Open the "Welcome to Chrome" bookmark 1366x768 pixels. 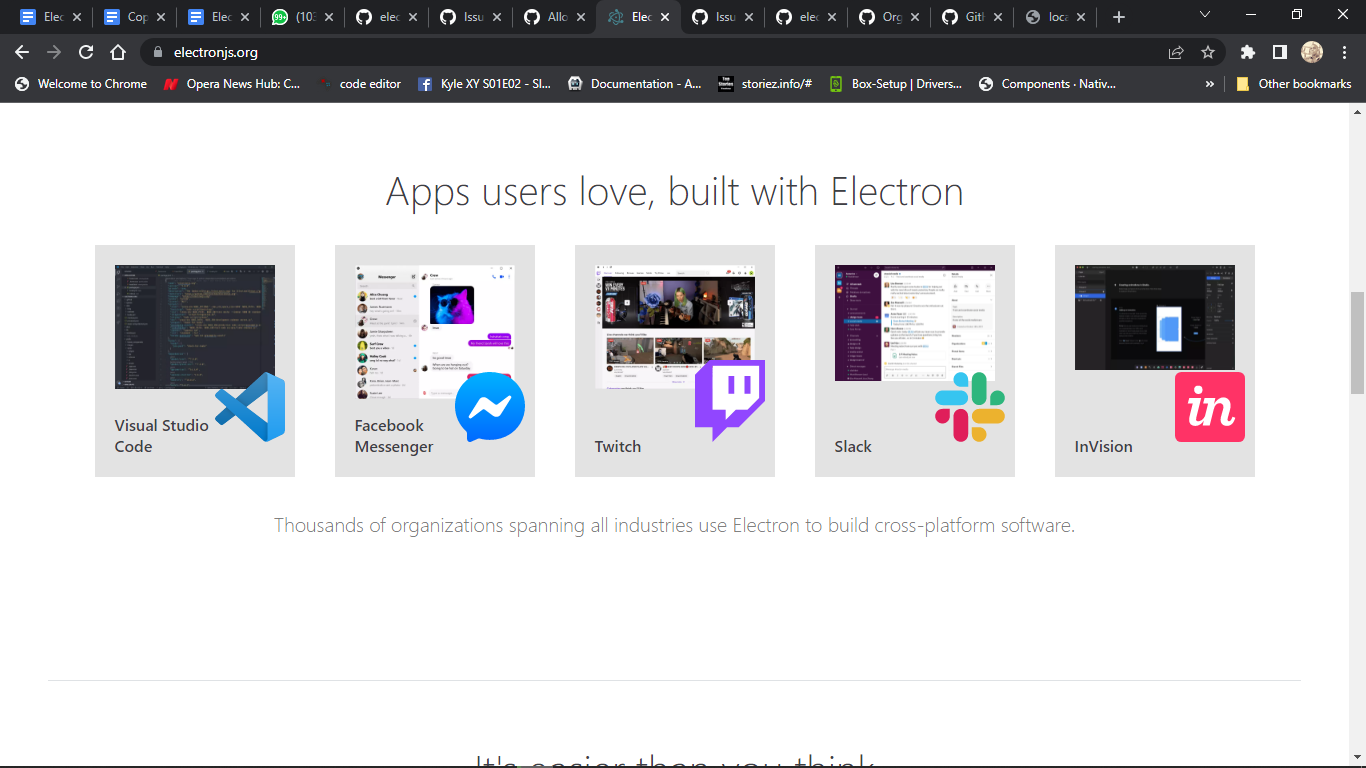(81, 84)
